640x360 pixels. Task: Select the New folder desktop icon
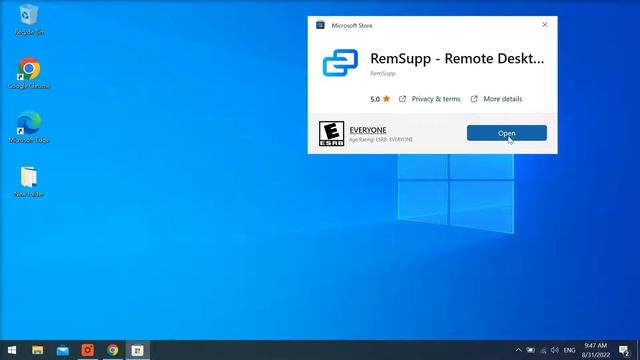29,182
